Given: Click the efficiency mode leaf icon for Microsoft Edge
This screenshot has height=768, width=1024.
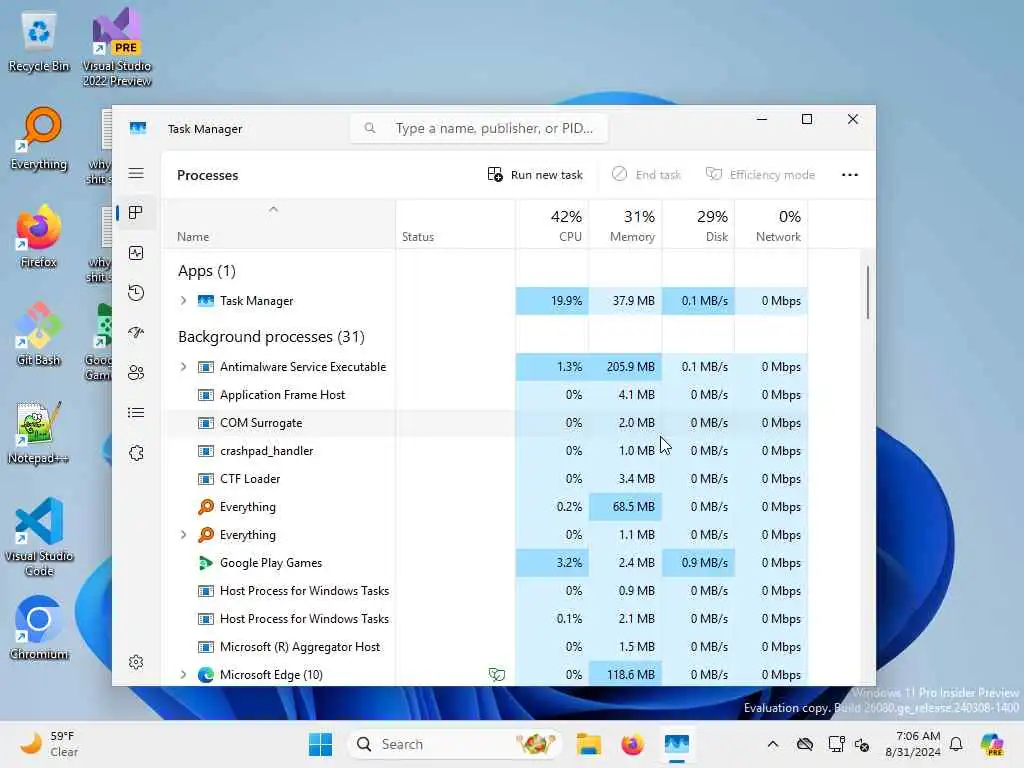Looking at the screenshot, I should [496, 675].
